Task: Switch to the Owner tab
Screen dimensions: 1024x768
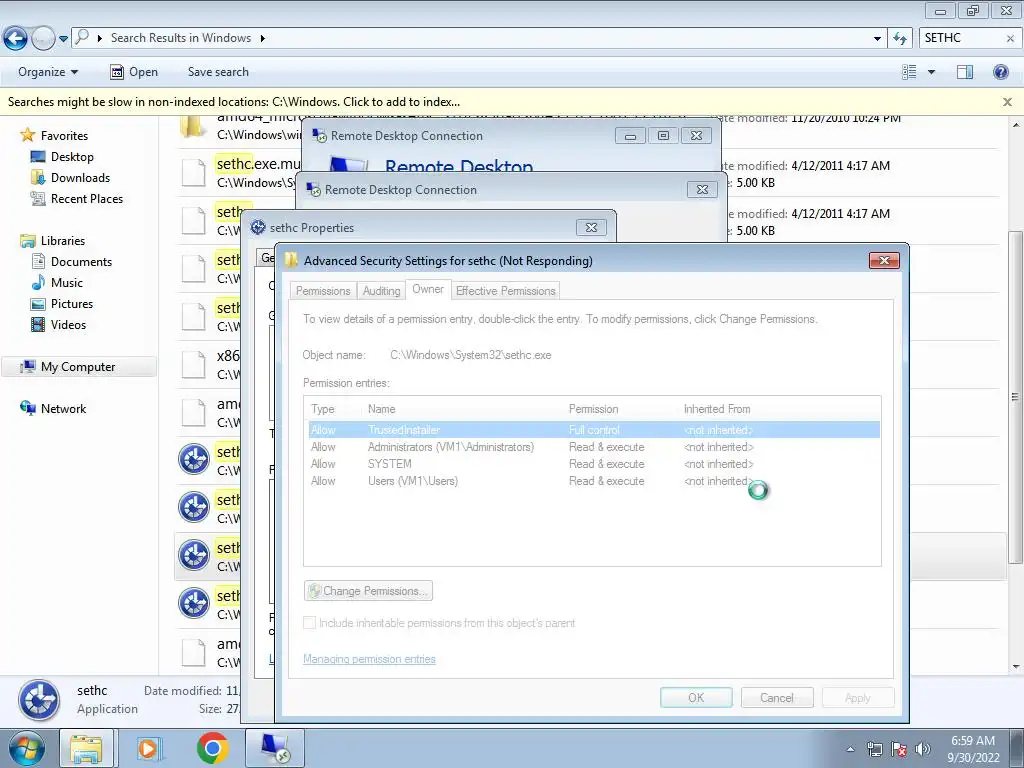Action: 428,289
